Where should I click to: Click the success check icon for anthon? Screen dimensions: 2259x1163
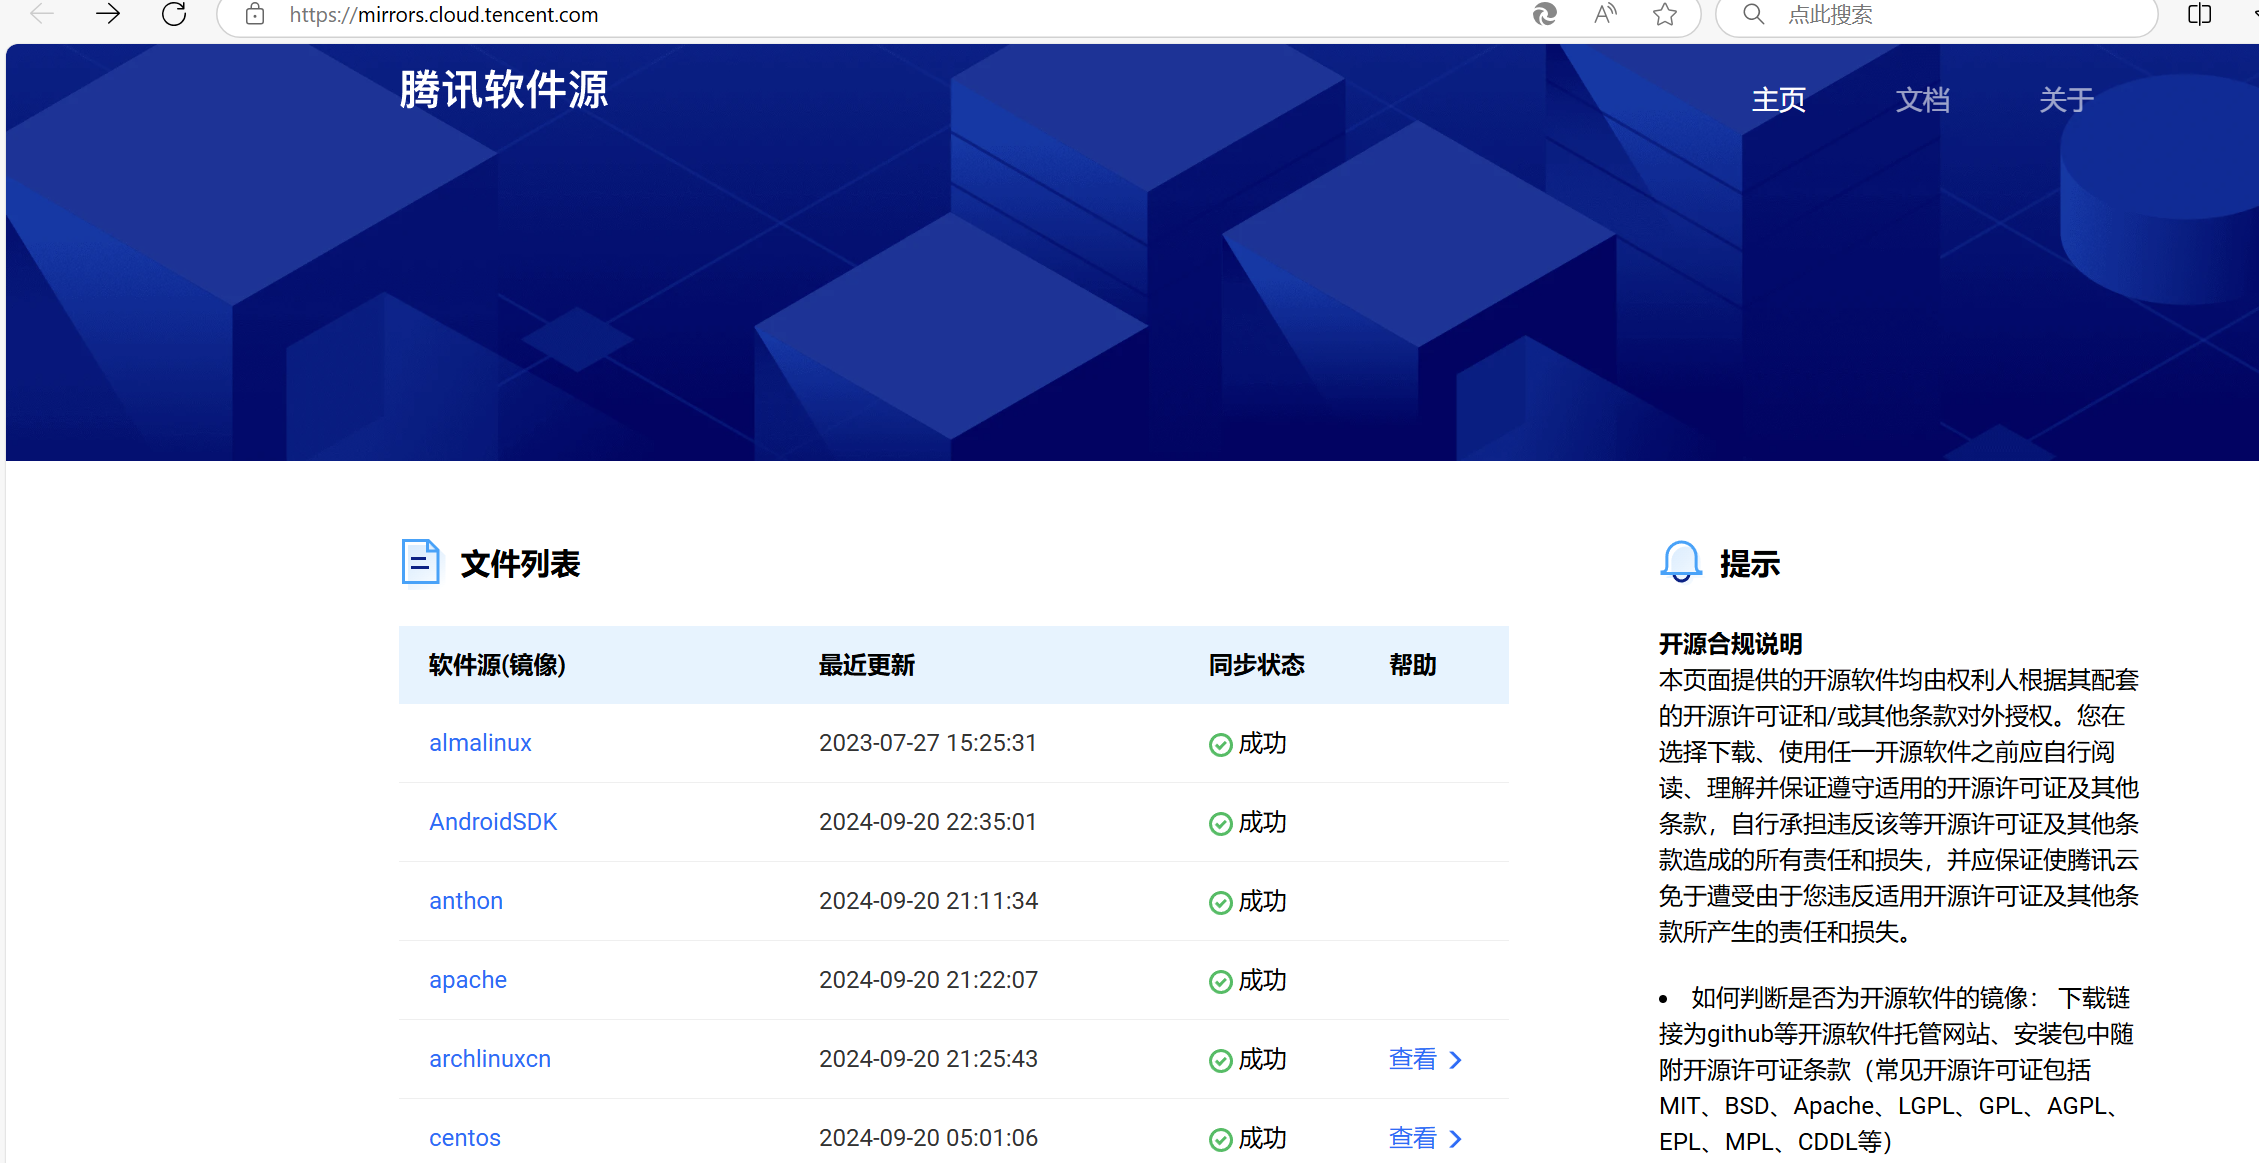[1220, 903]
